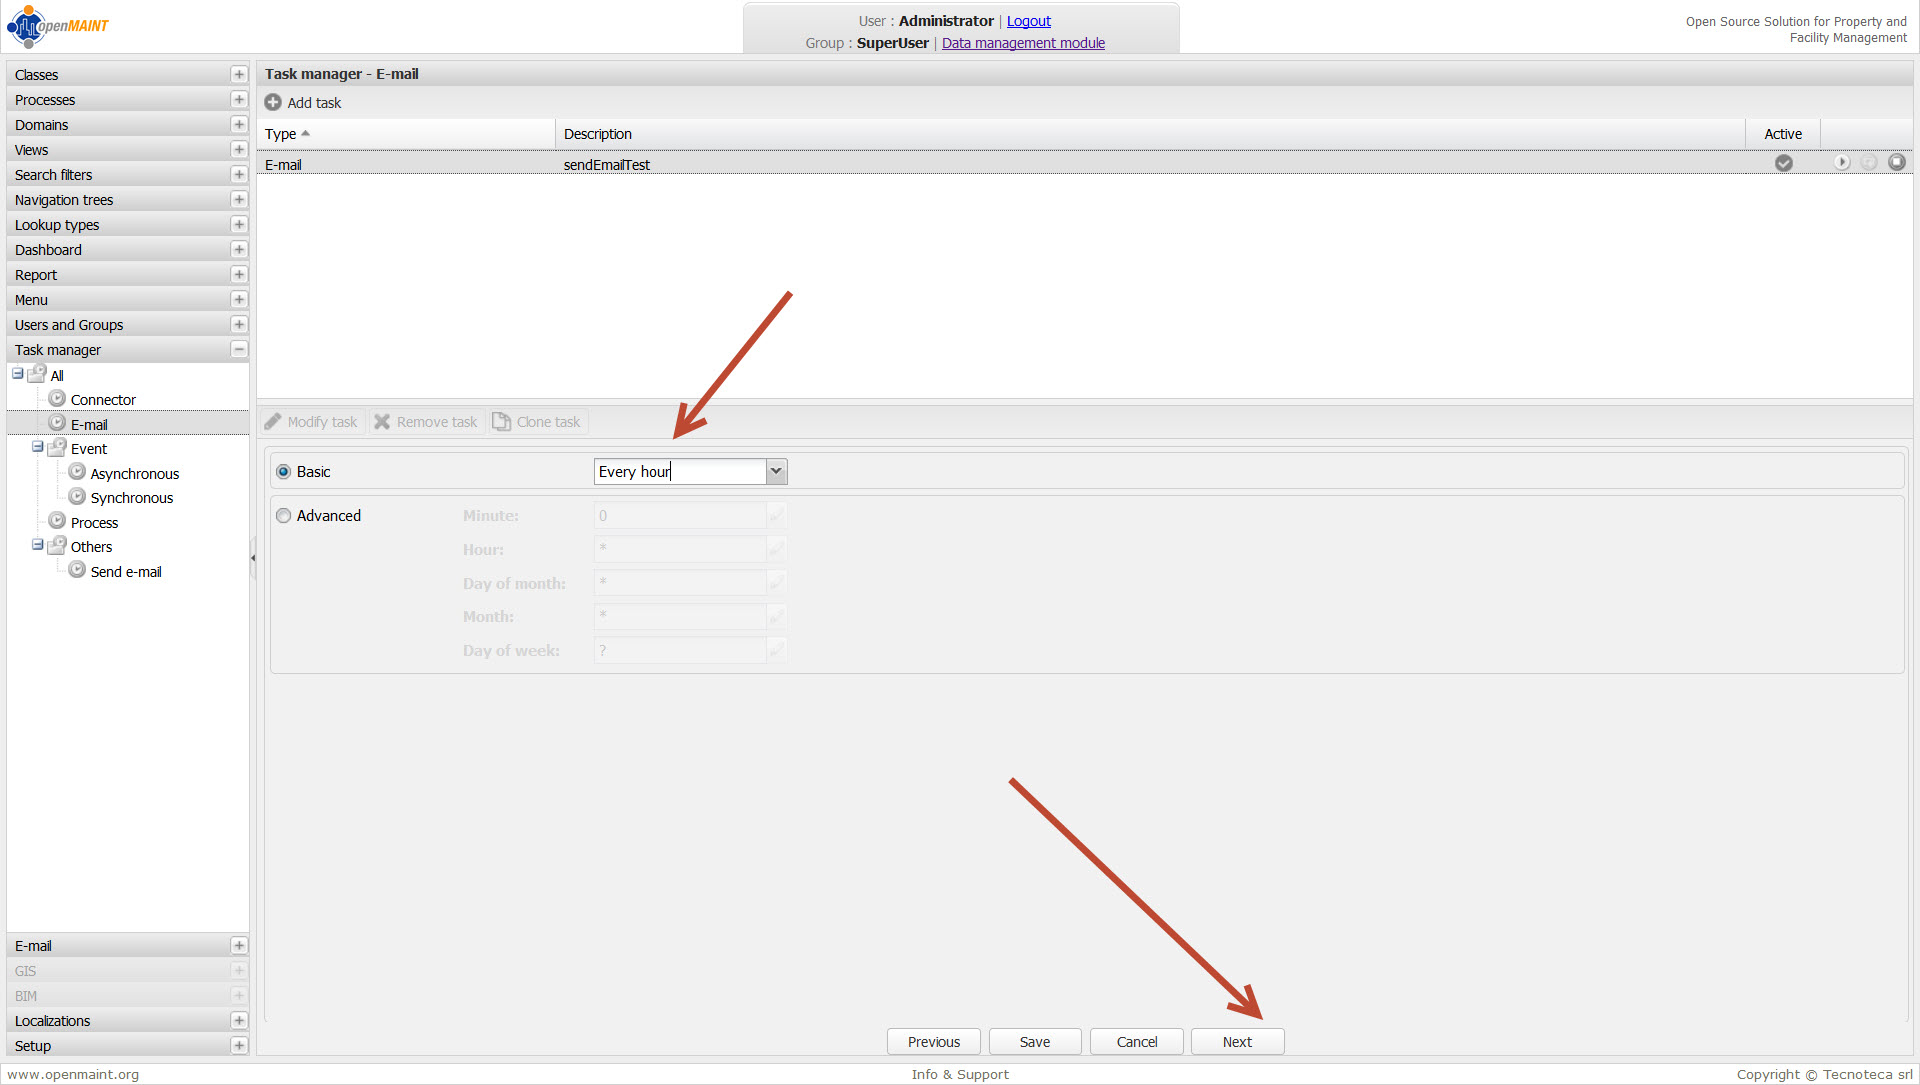The image size is (1920, 1085).
Task: Click the Add task plus icon
Action: tap(273, 102)
